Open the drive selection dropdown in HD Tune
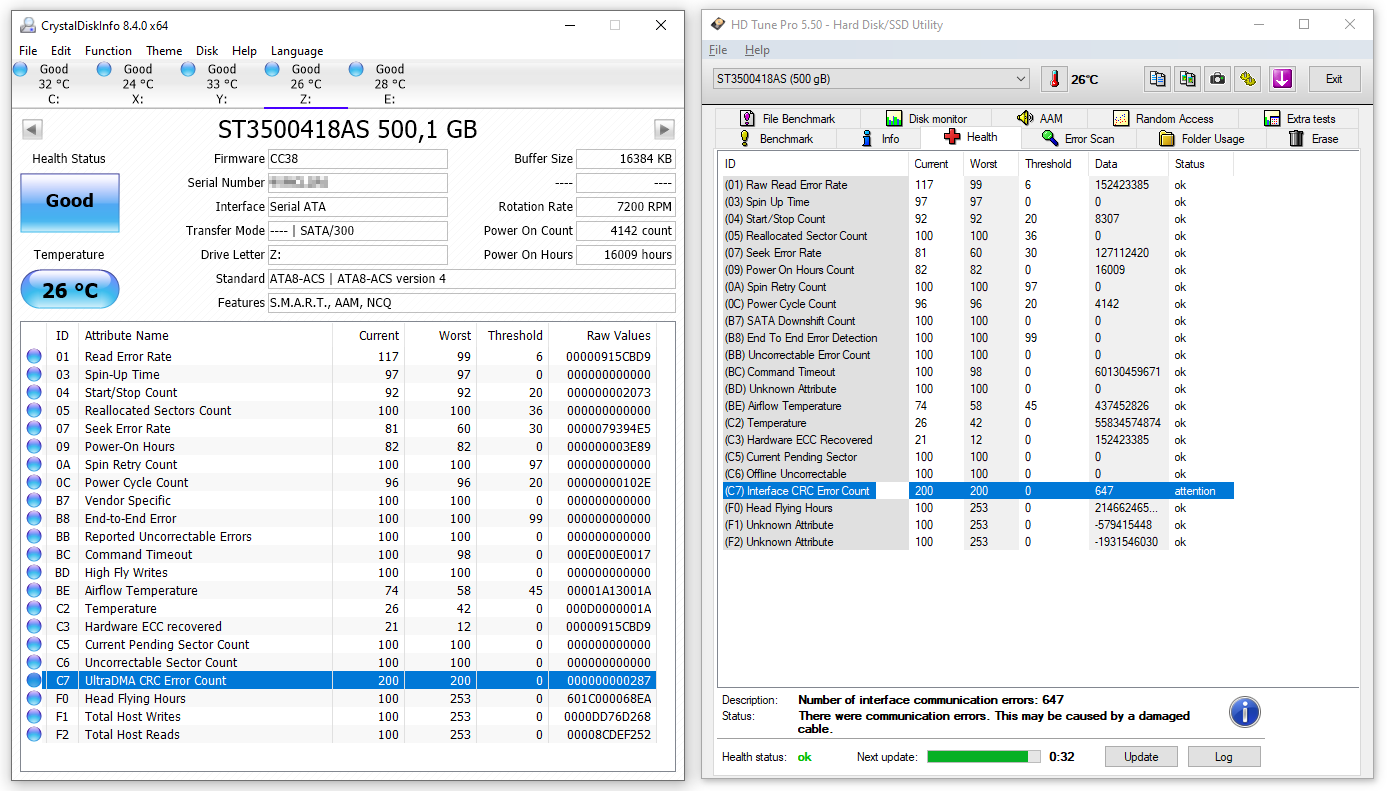 (870, 79)
